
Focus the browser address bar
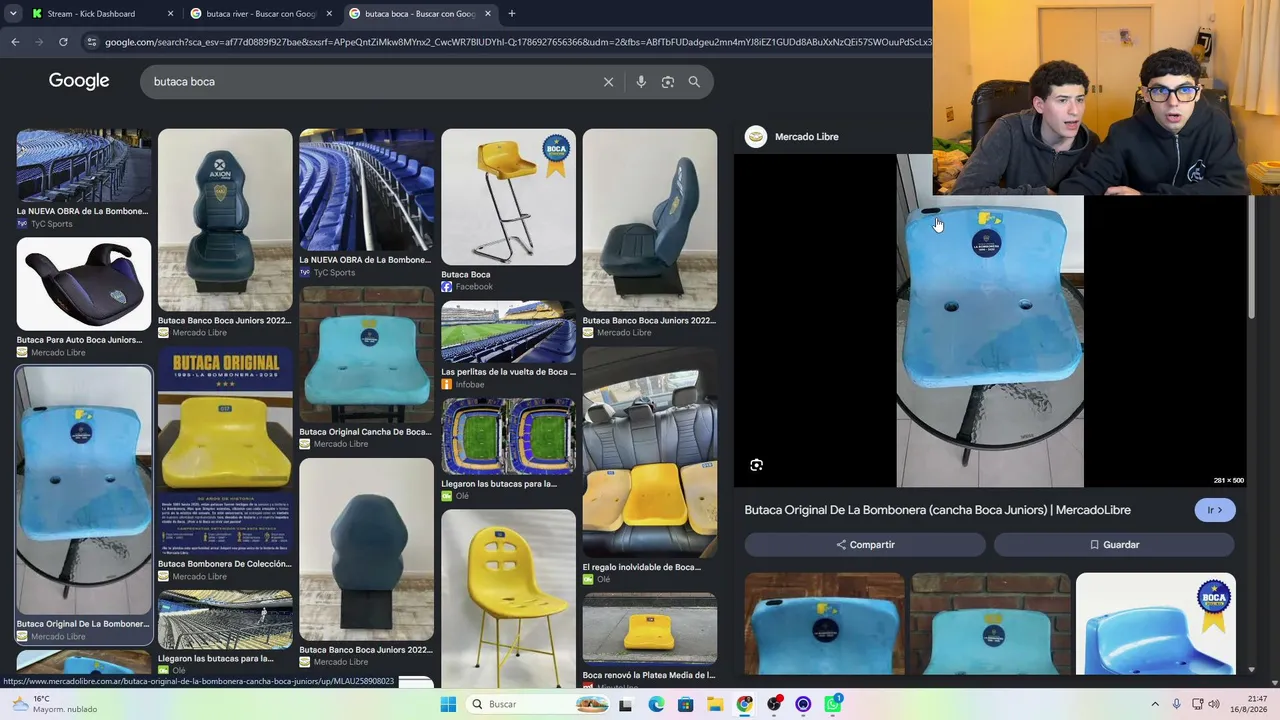click(518, 42)
